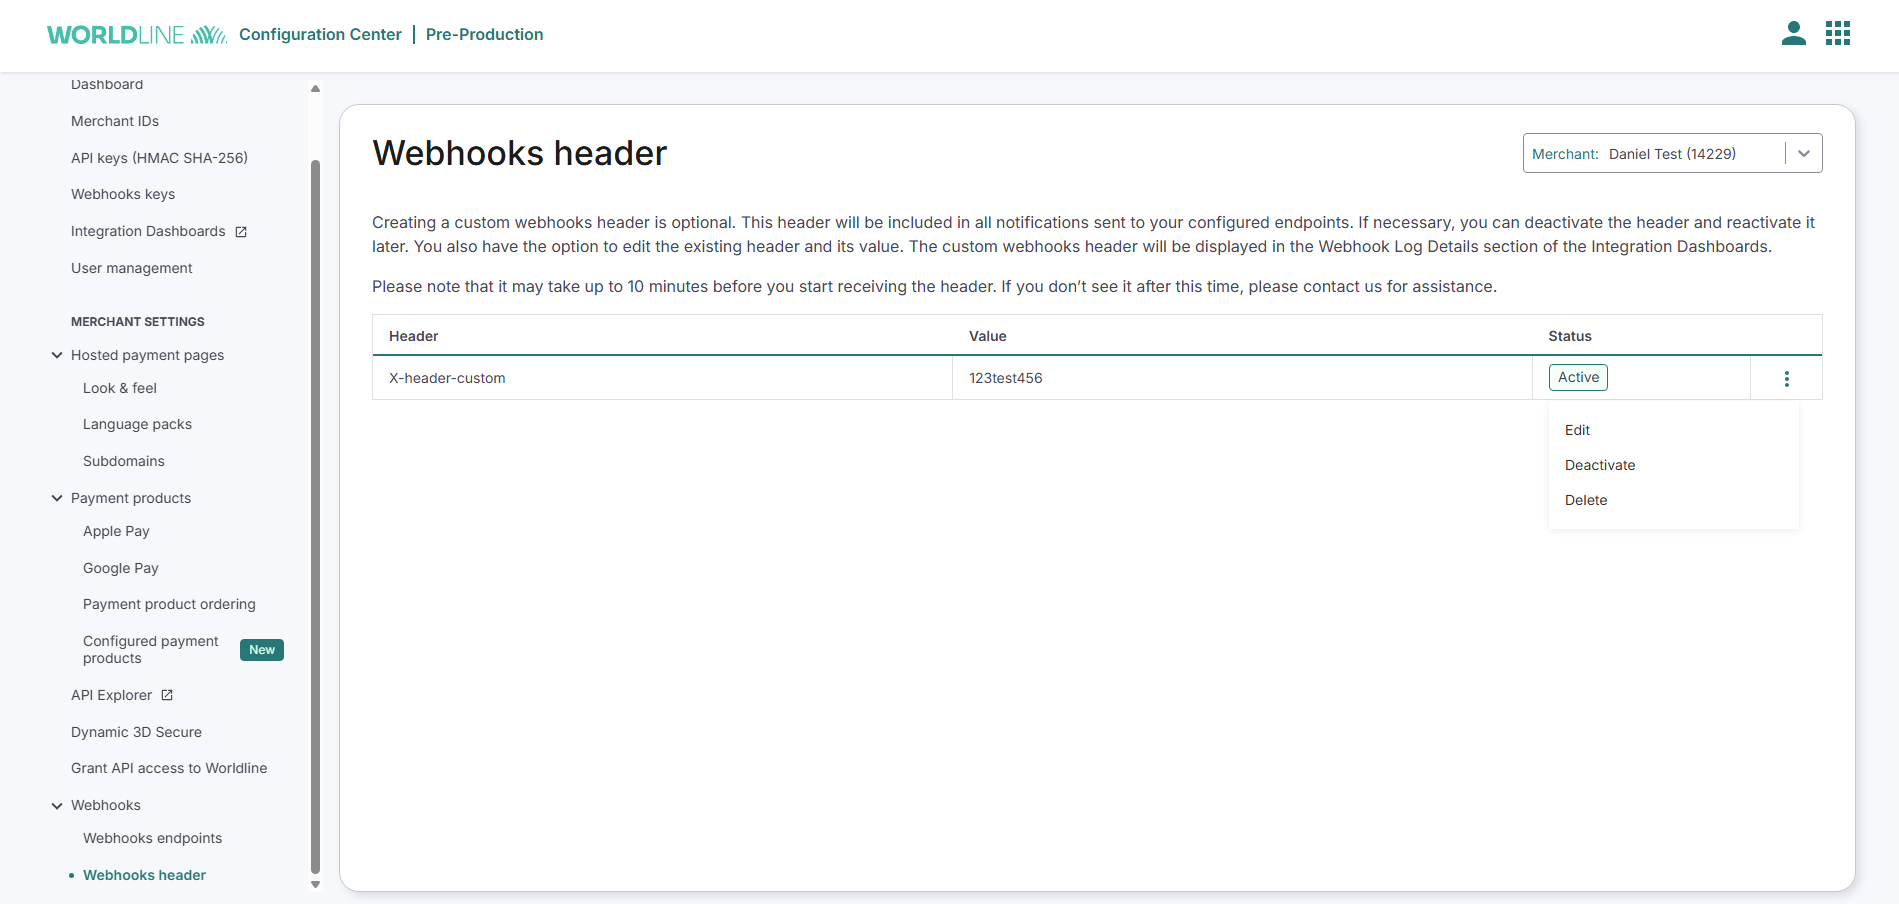
Task: Click the Configuration Center title link
Action: coord(320,34)
